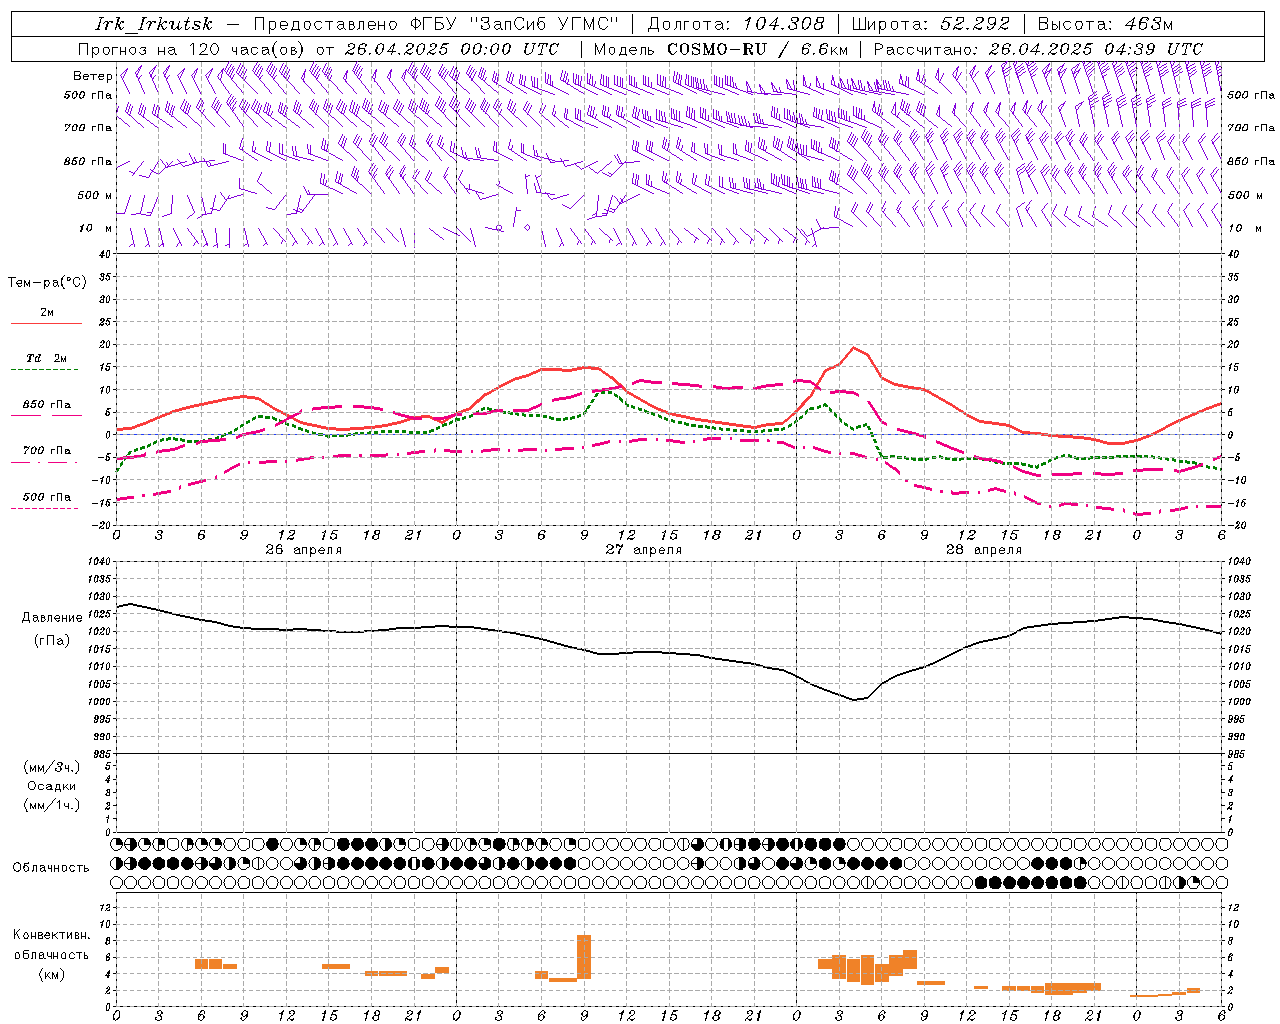Click the '26 апреля' date label
Viewport: 1280px width, 1024px height.
pyautogui.click(x=304, y=550)
